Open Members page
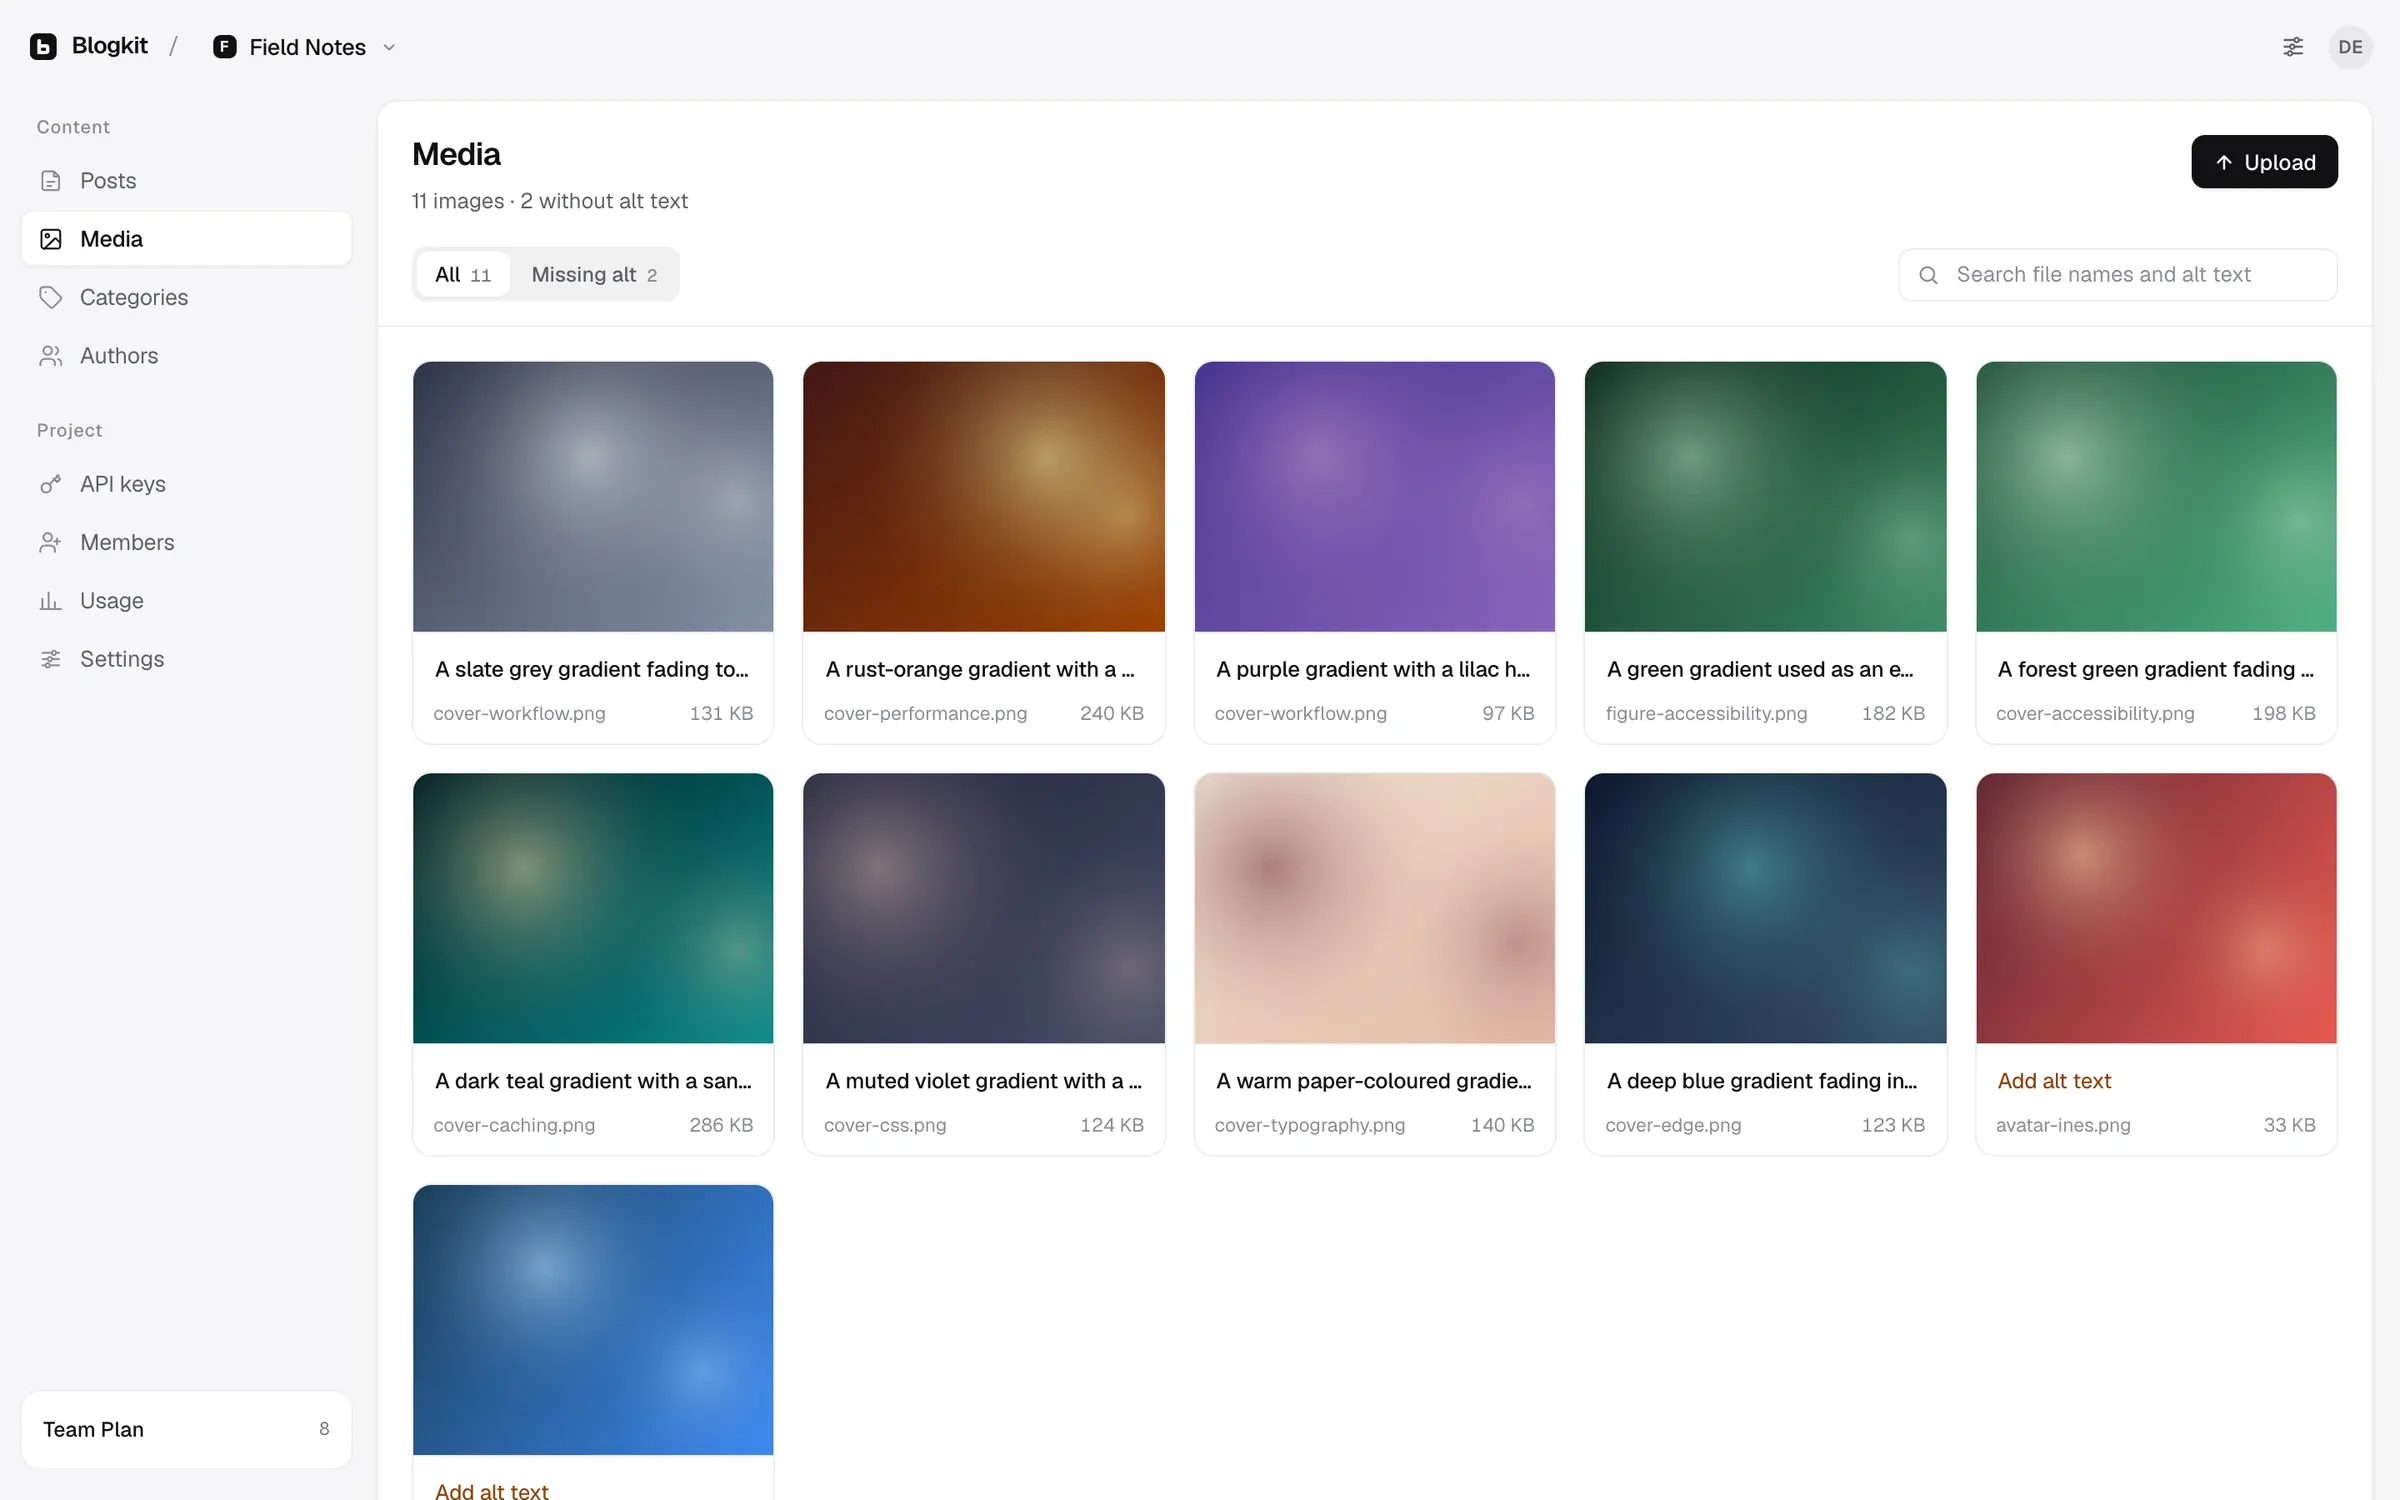 click(186, 542)
